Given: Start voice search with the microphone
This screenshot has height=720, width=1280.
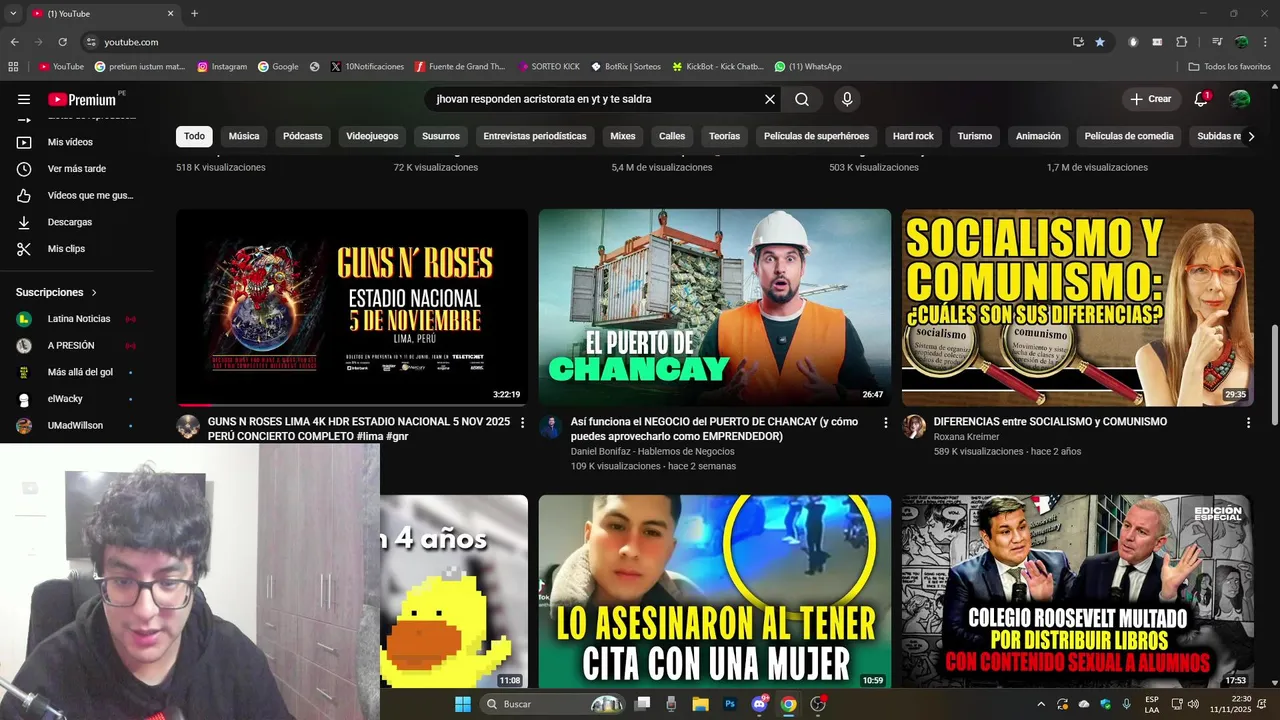Looking at the screenshot, I should tap(847, 99).
